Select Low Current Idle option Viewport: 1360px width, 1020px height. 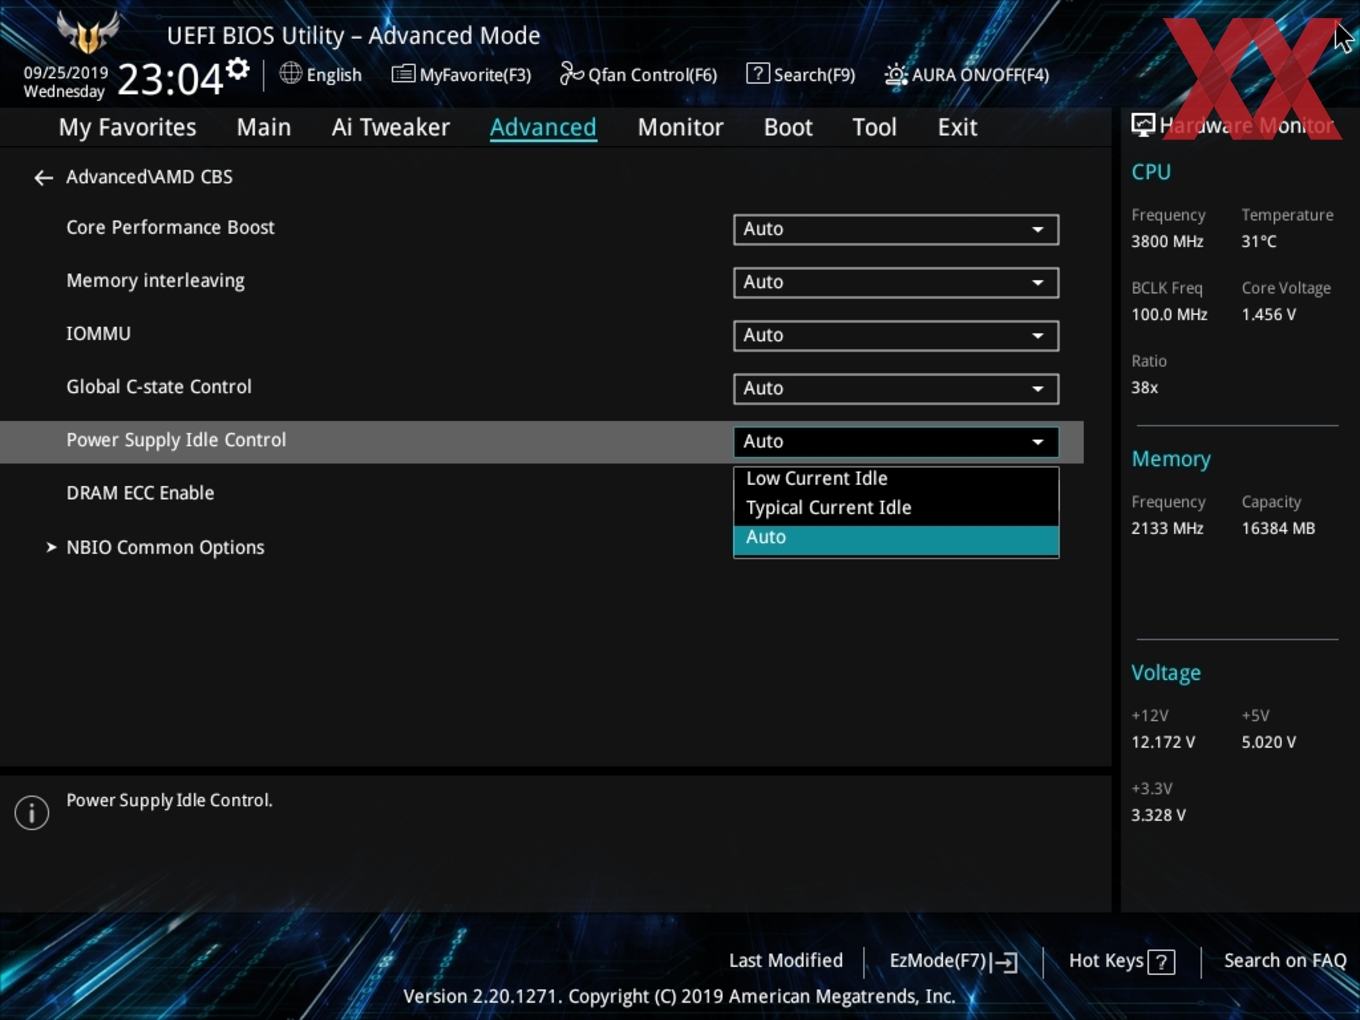pos(896,478)
